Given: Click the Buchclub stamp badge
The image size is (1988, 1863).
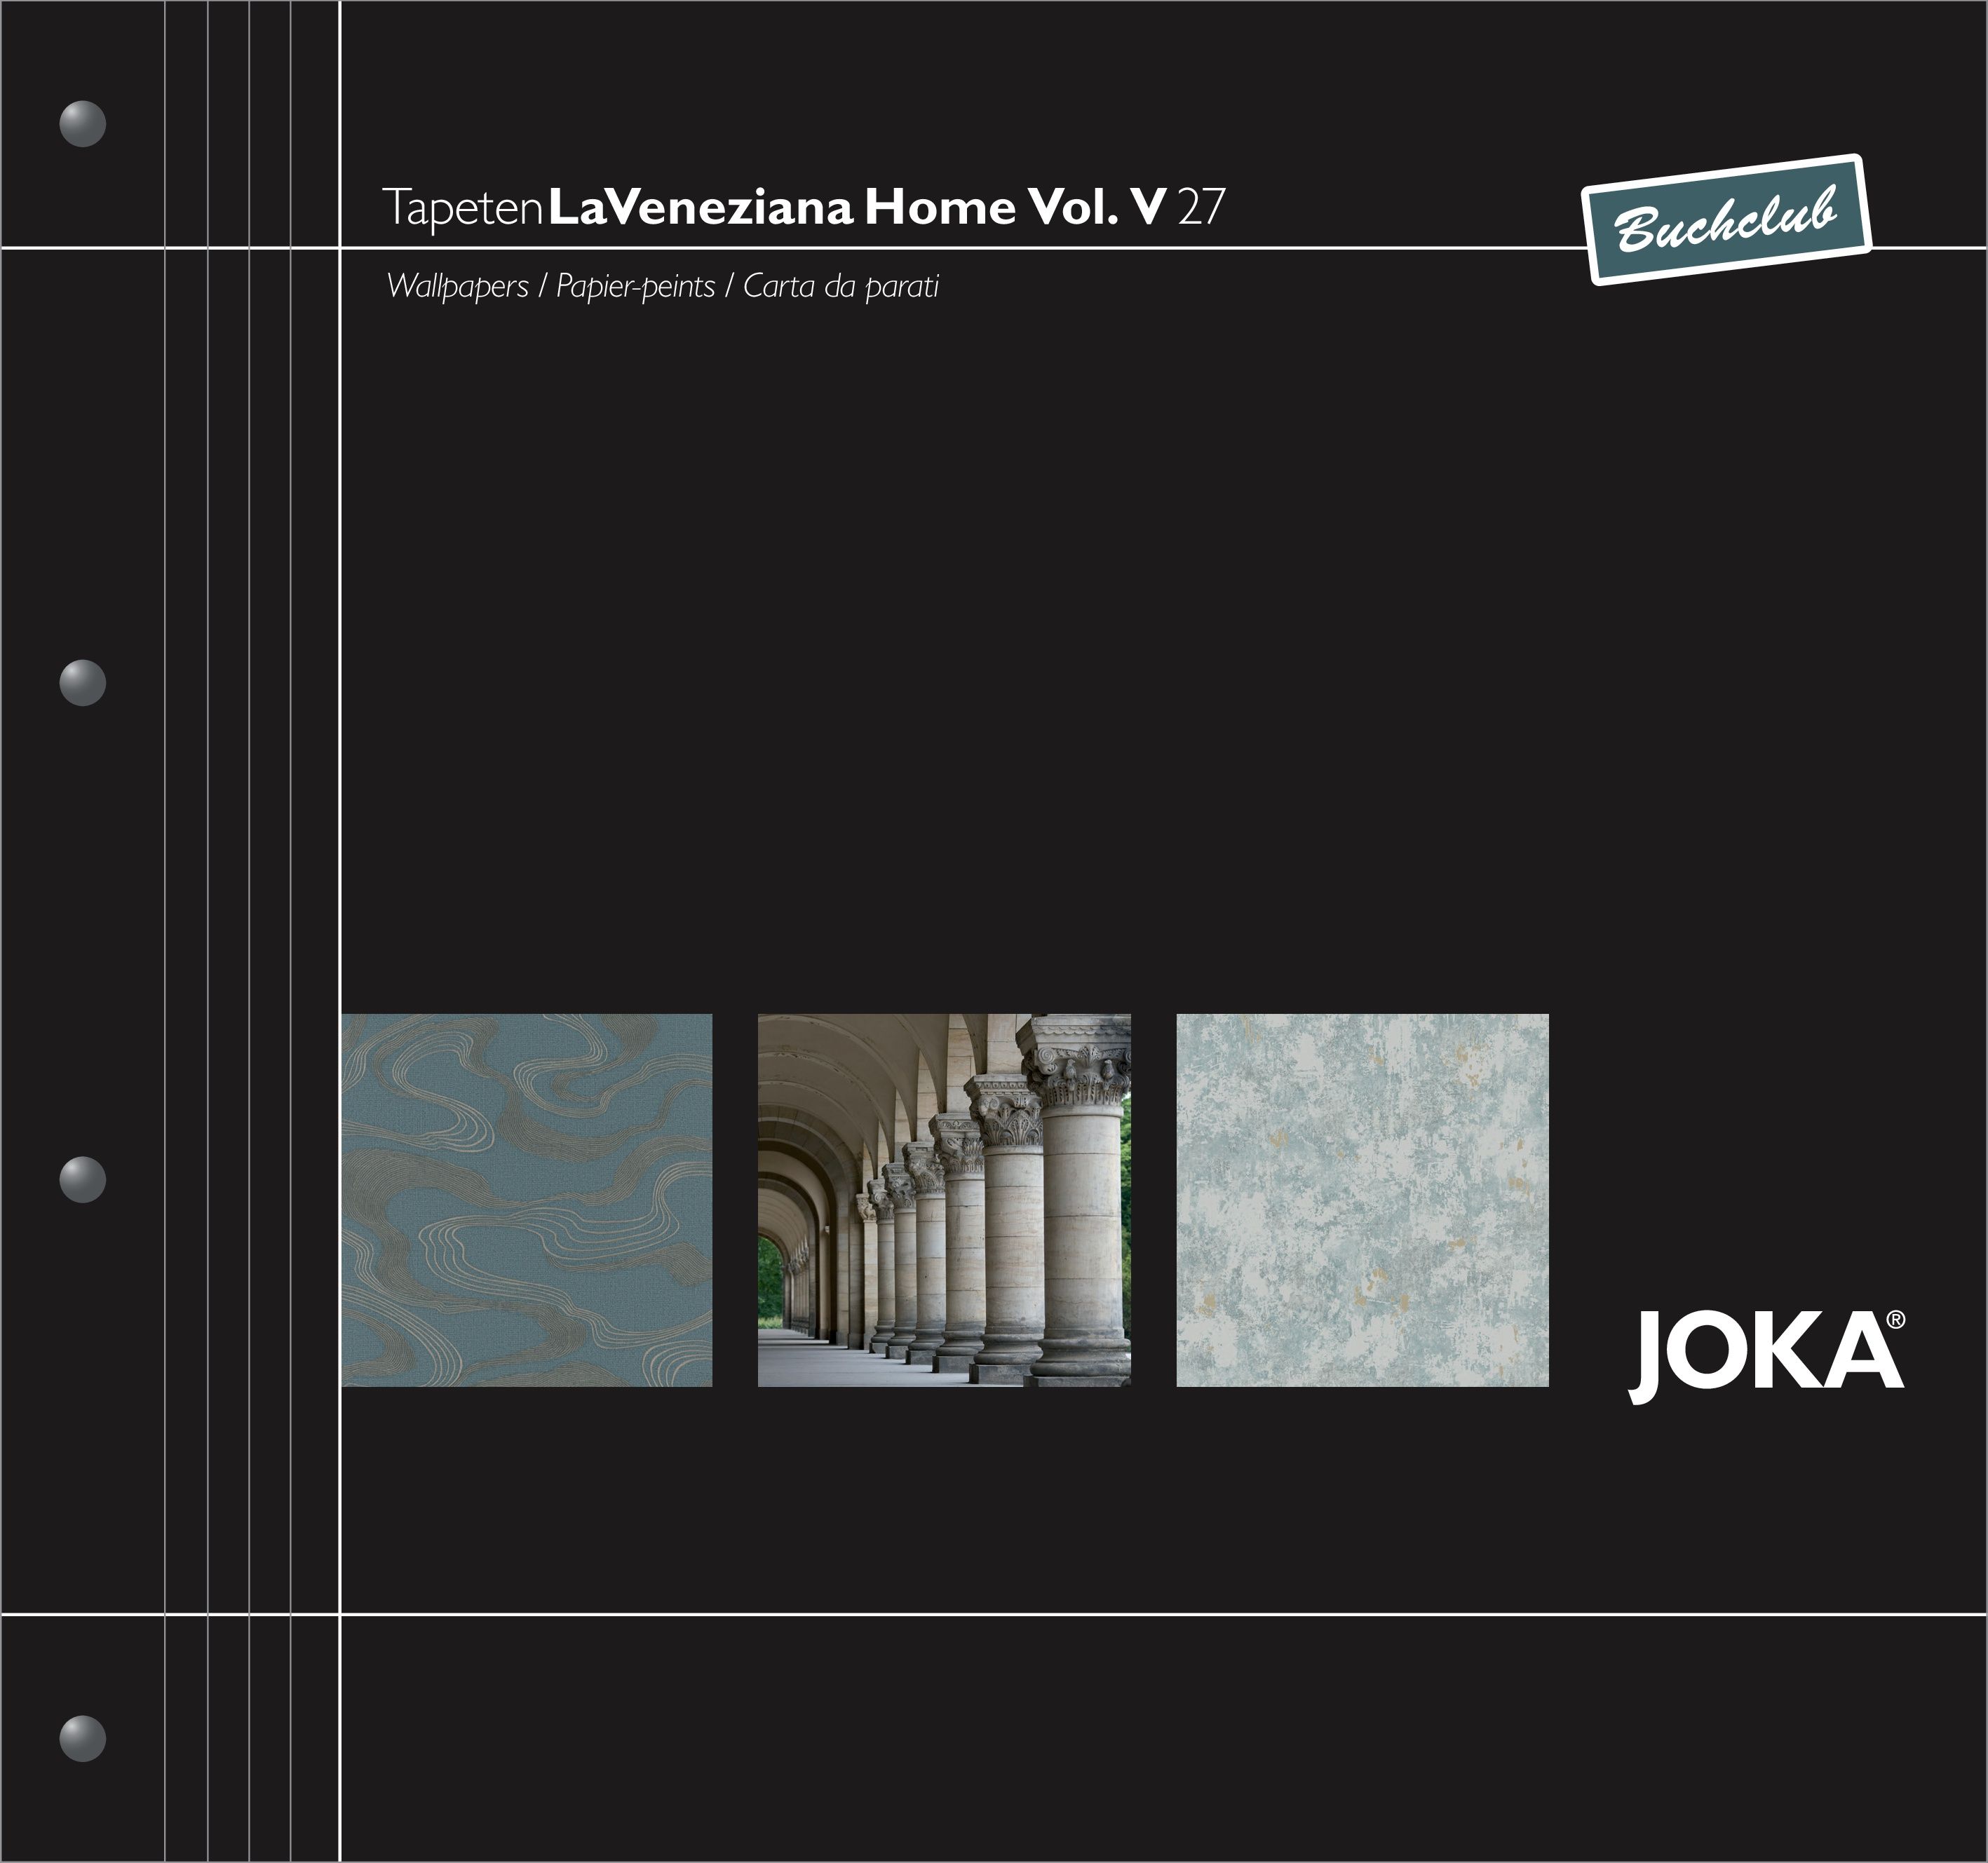Looking at the screenshot, I should coord(1726,220).
